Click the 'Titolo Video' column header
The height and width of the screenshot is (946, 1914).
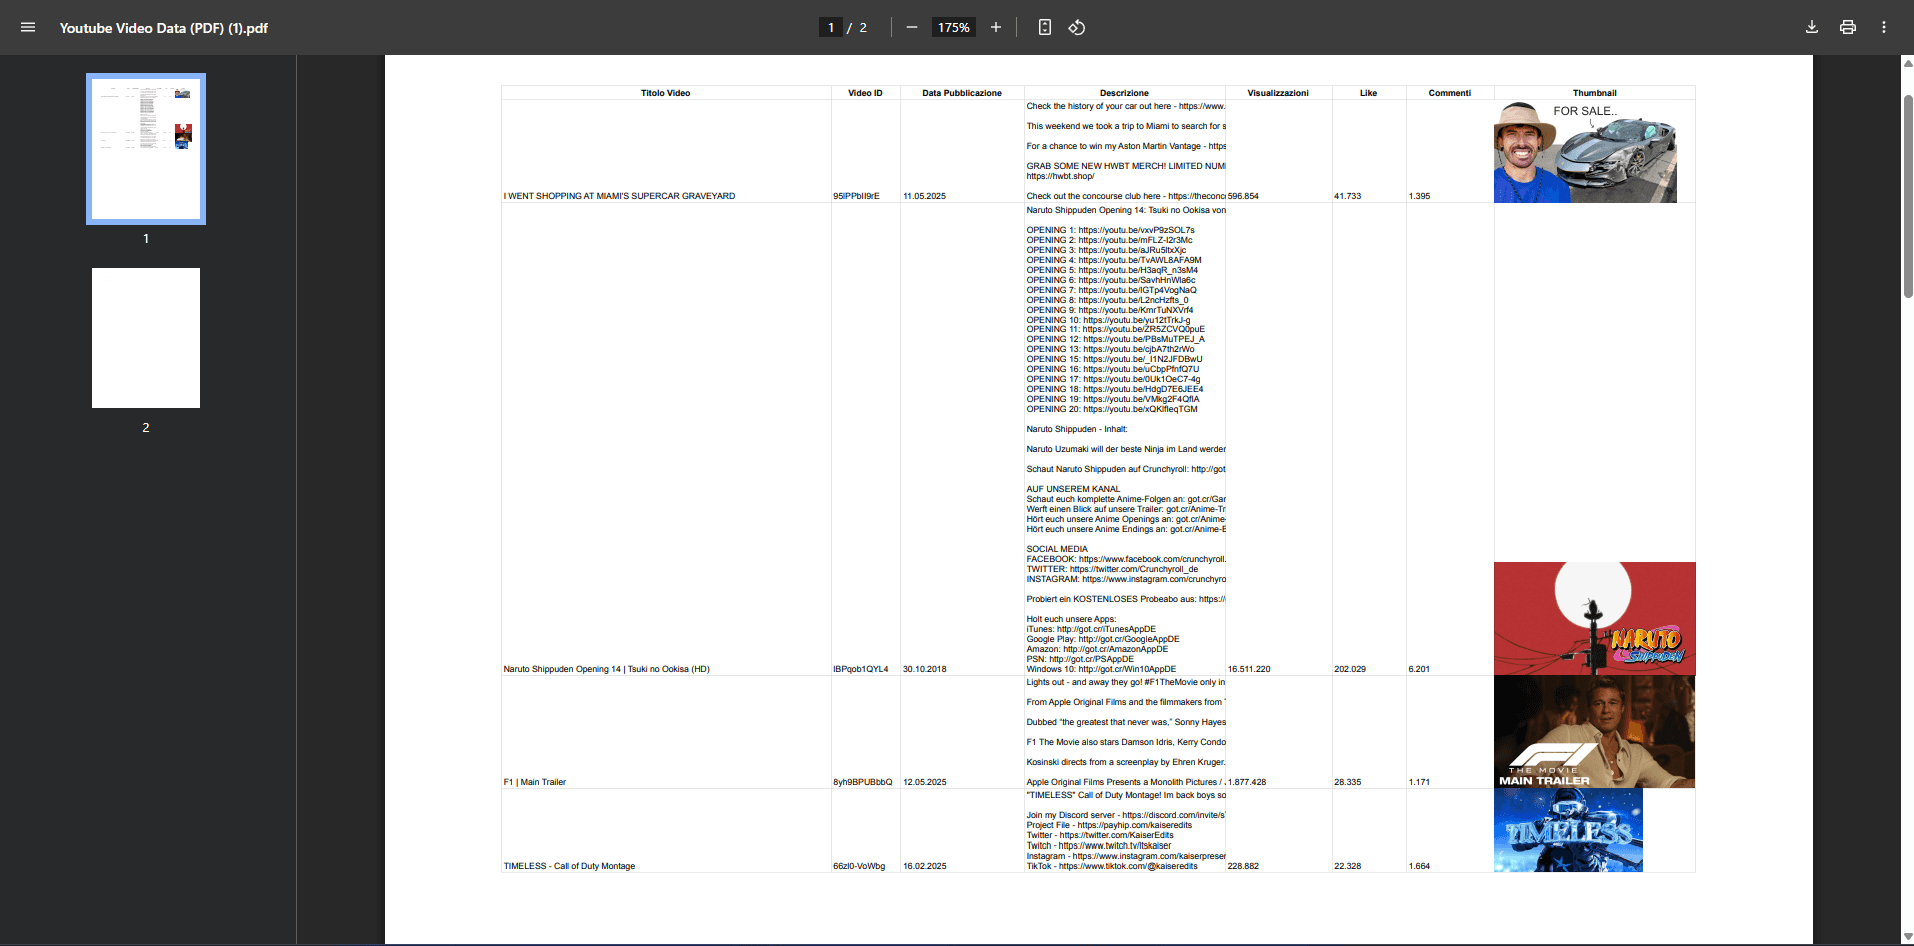(x=665, y=93)
